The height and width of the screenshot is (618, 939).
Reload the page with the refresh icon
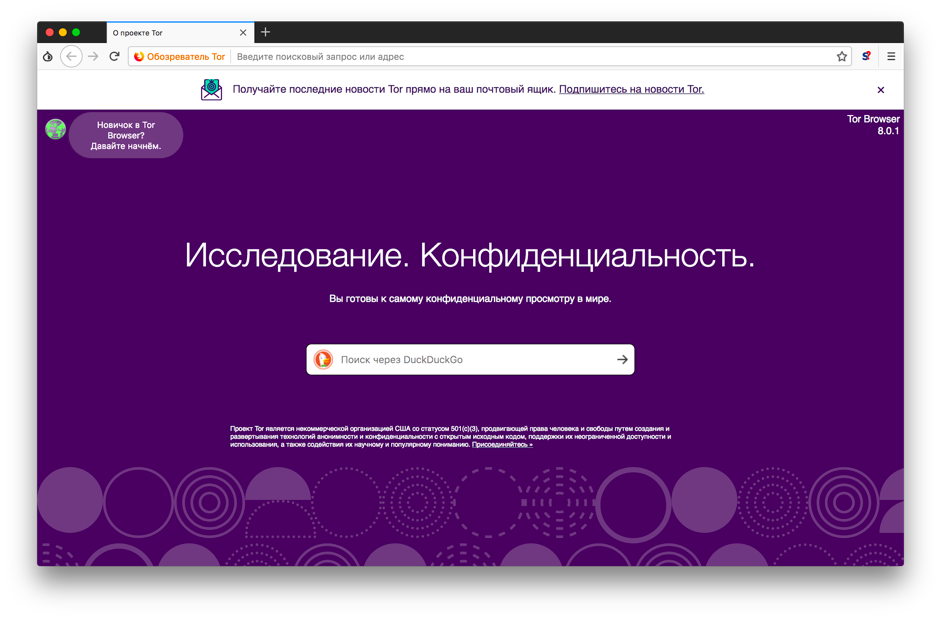click(114, 56)
